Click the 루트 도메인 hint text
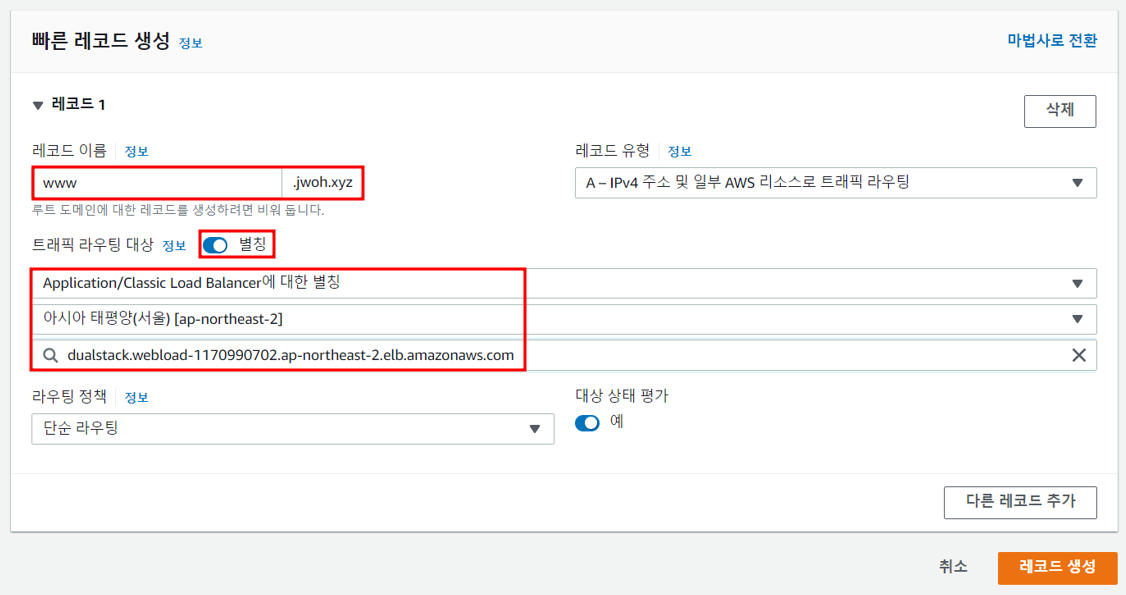1126x595 pixels. pos(178,210)
